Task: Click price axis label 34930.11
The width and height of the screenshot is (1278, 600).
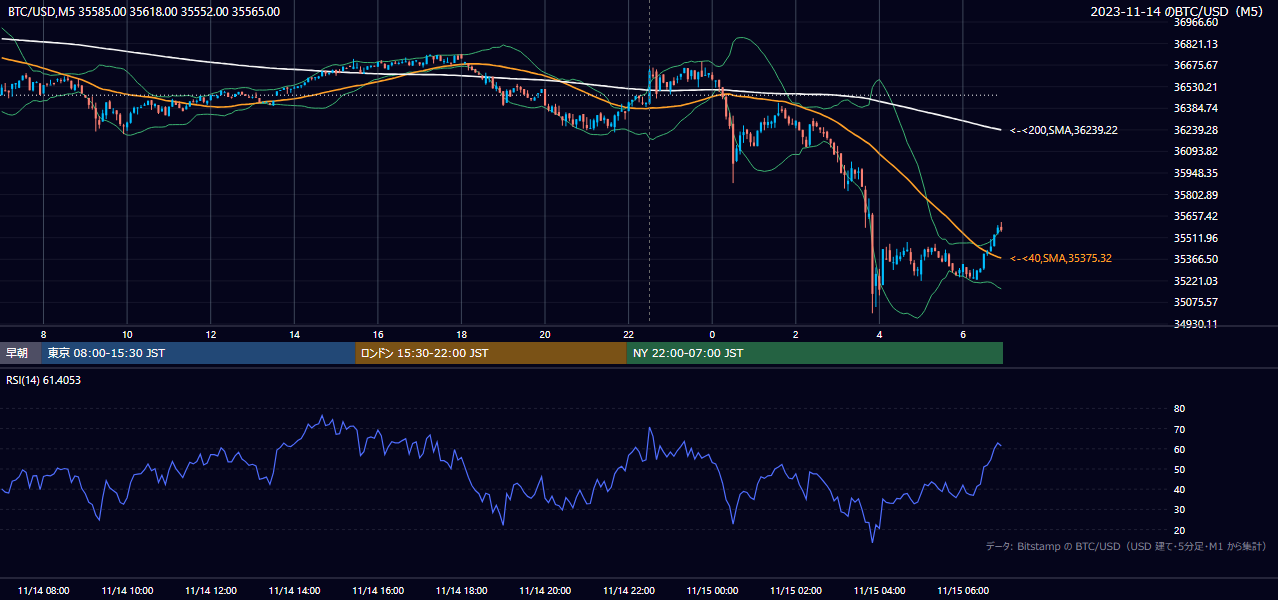Action: (1195, 324)
